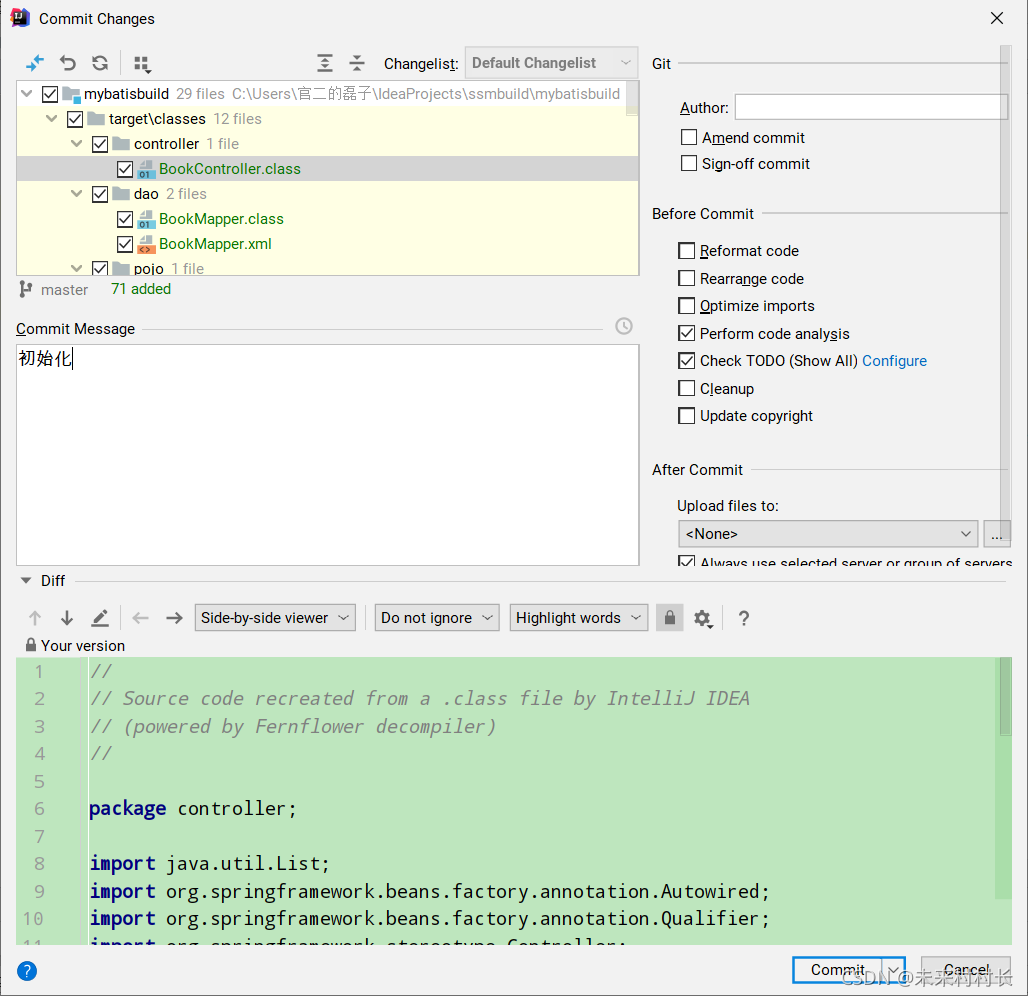
Task: Click Expand All in file tree toolbar
Action: (325, 63)
